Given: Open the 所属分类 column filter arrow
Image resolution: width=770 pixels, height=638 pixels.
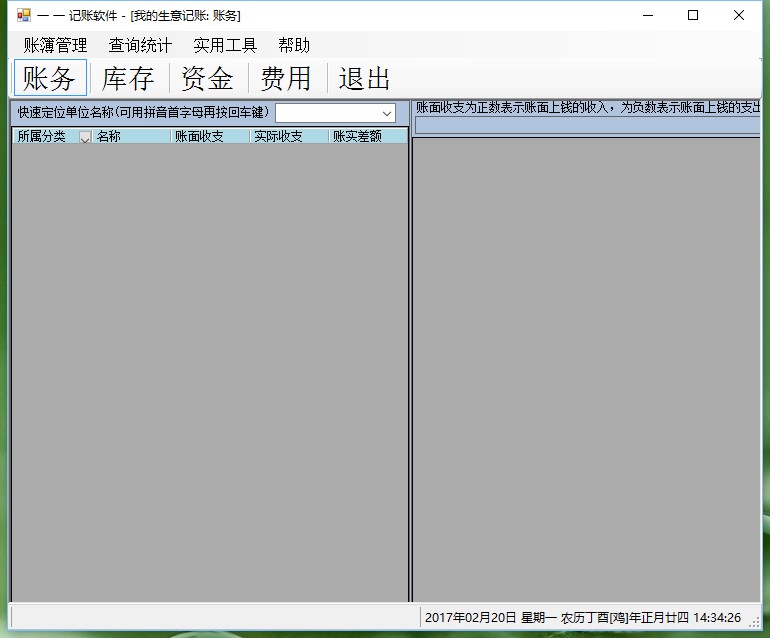Looking at the screenshot, I should (x=85, y=137).
